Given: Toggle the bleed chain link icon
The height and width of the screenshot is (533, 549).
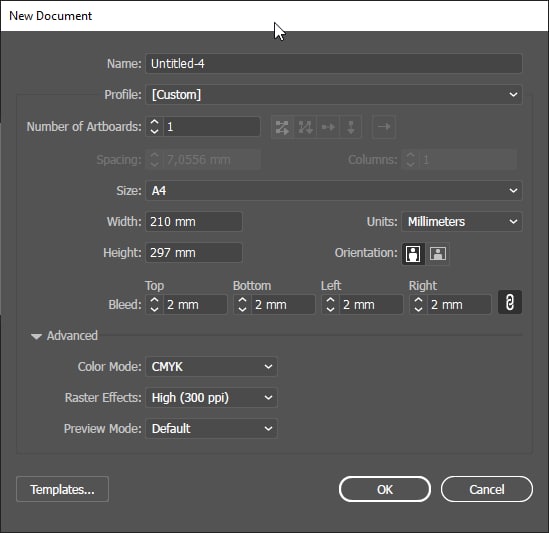Looking at the screenshot, I should tap(510, 302).
